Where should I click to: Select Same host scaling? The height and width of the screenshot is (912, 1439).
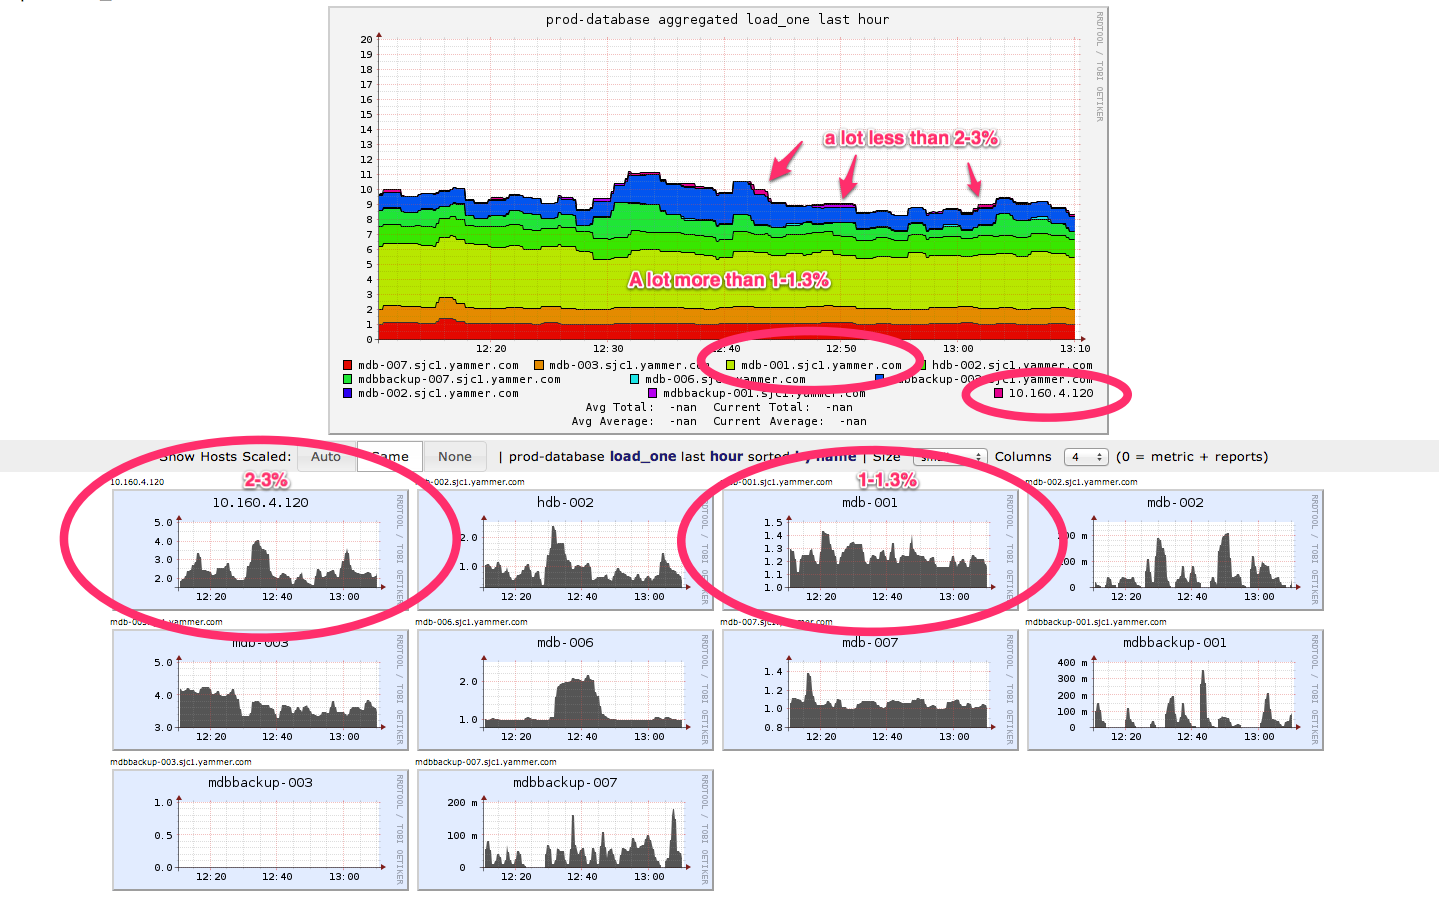tap(390, 457)
